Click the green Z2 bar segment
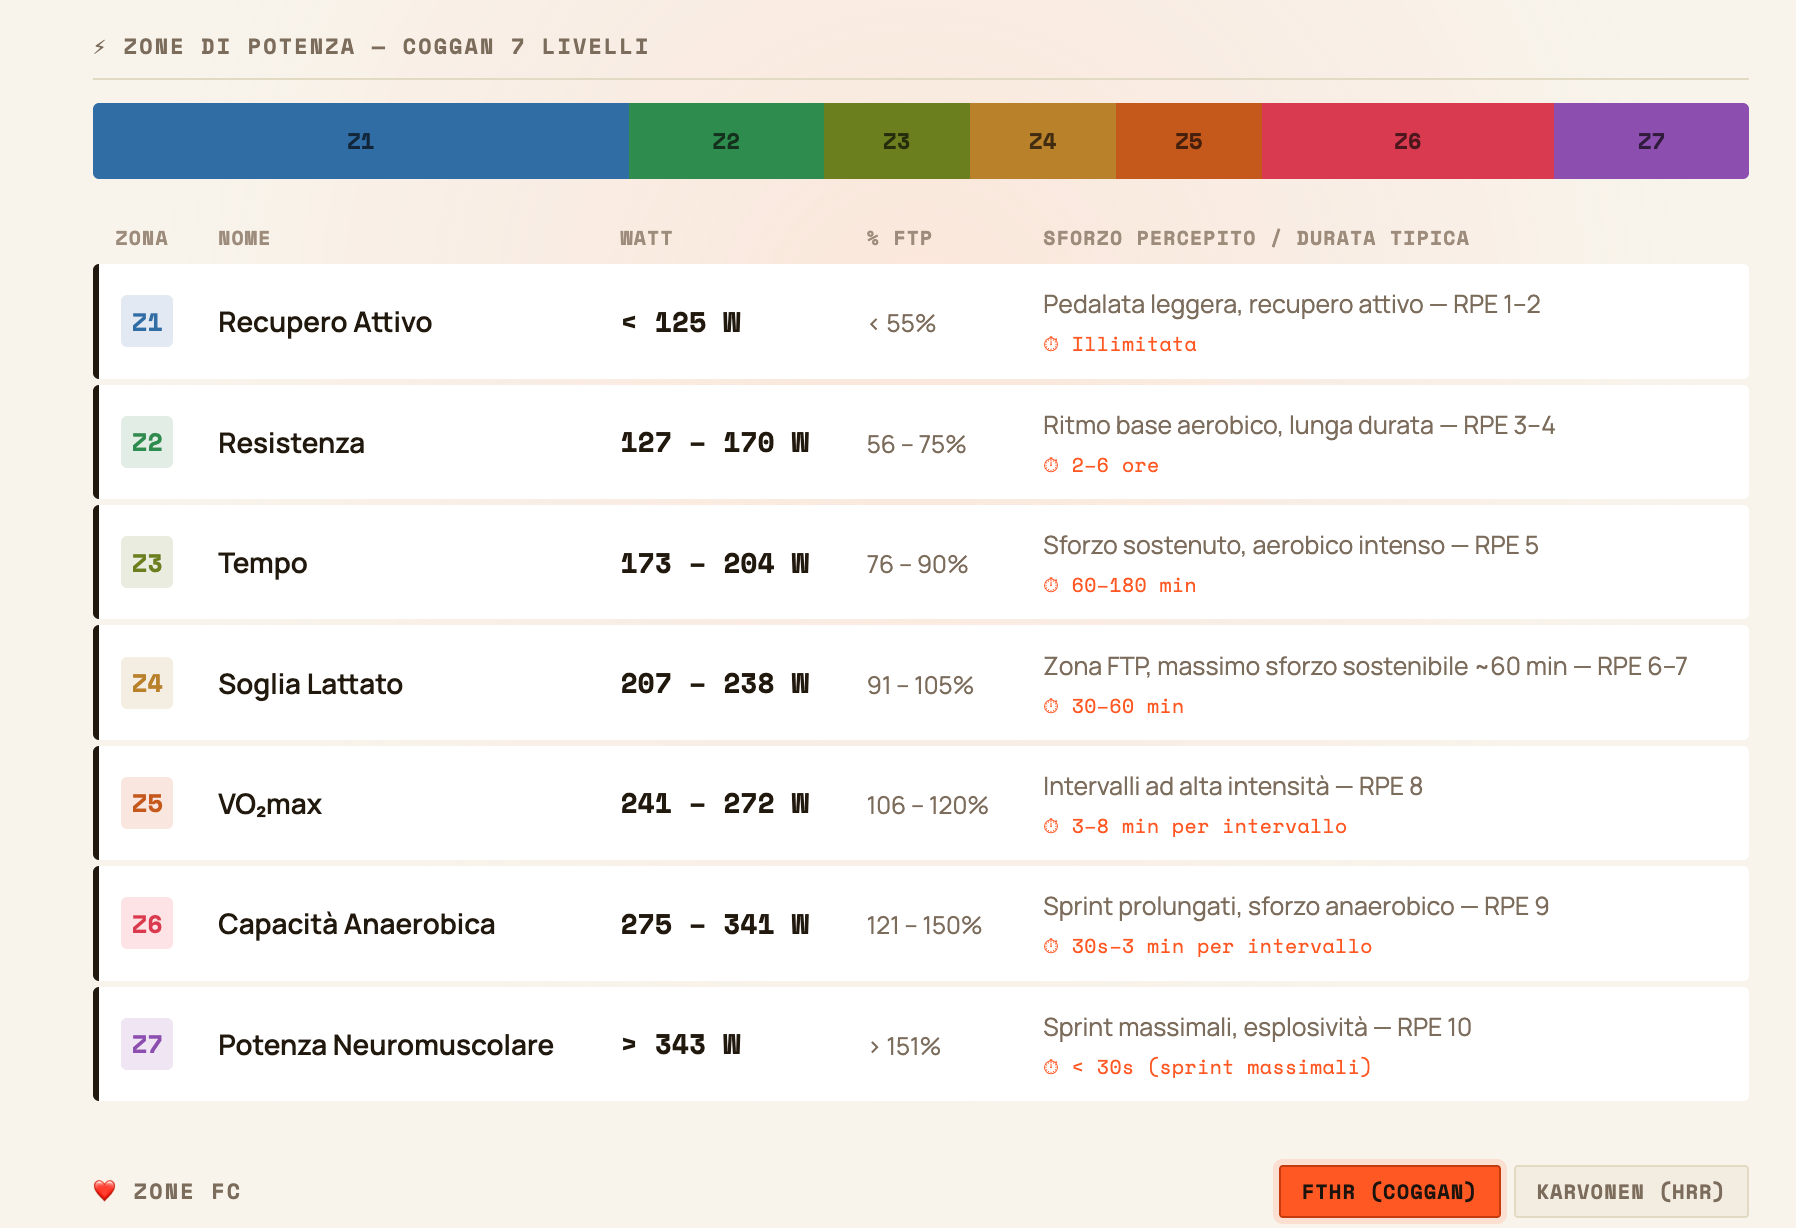1796x1228 pixels. 726,141
